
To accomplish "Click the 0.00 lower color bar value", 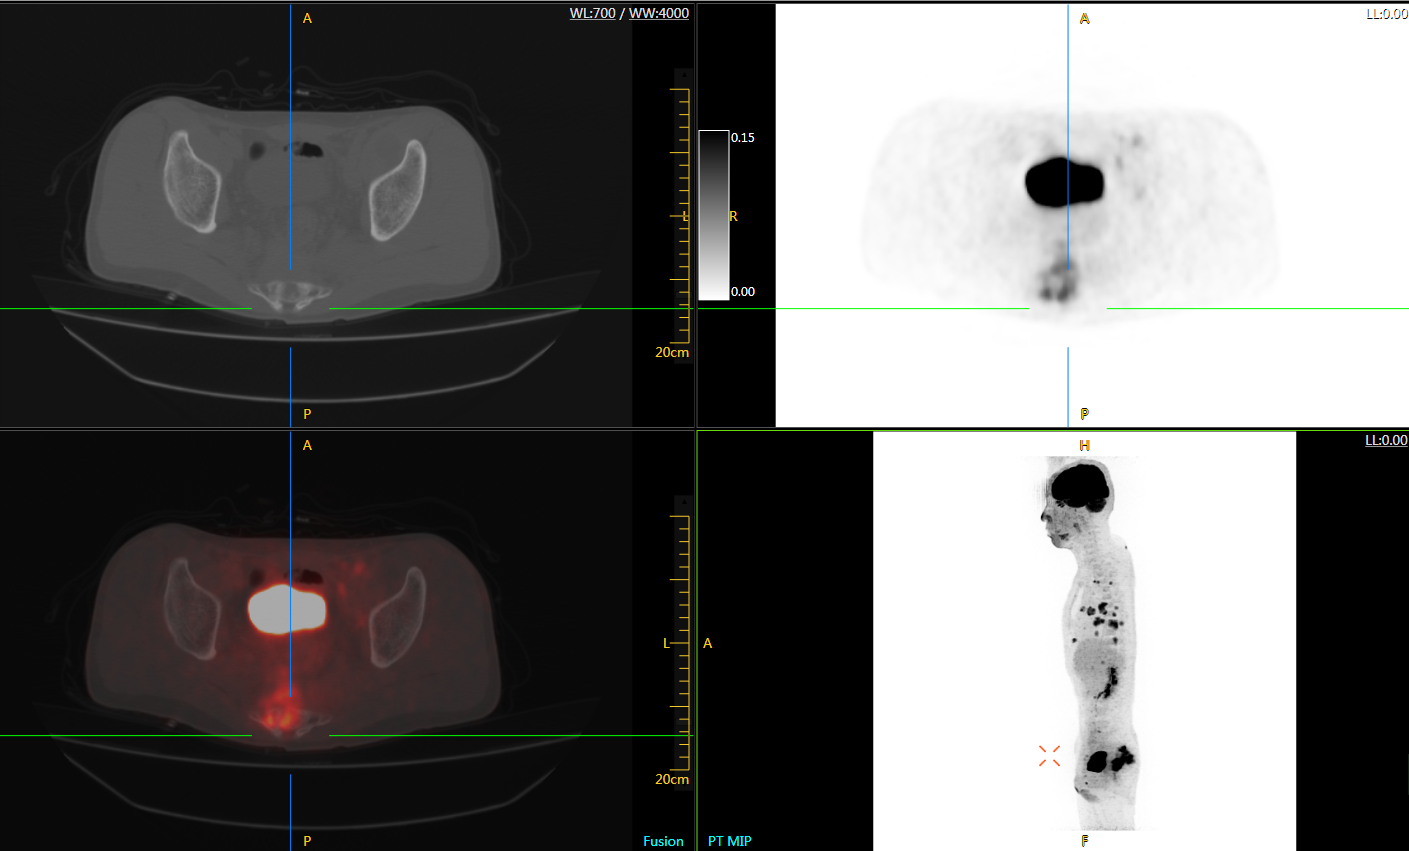I will tap(743, 292).
